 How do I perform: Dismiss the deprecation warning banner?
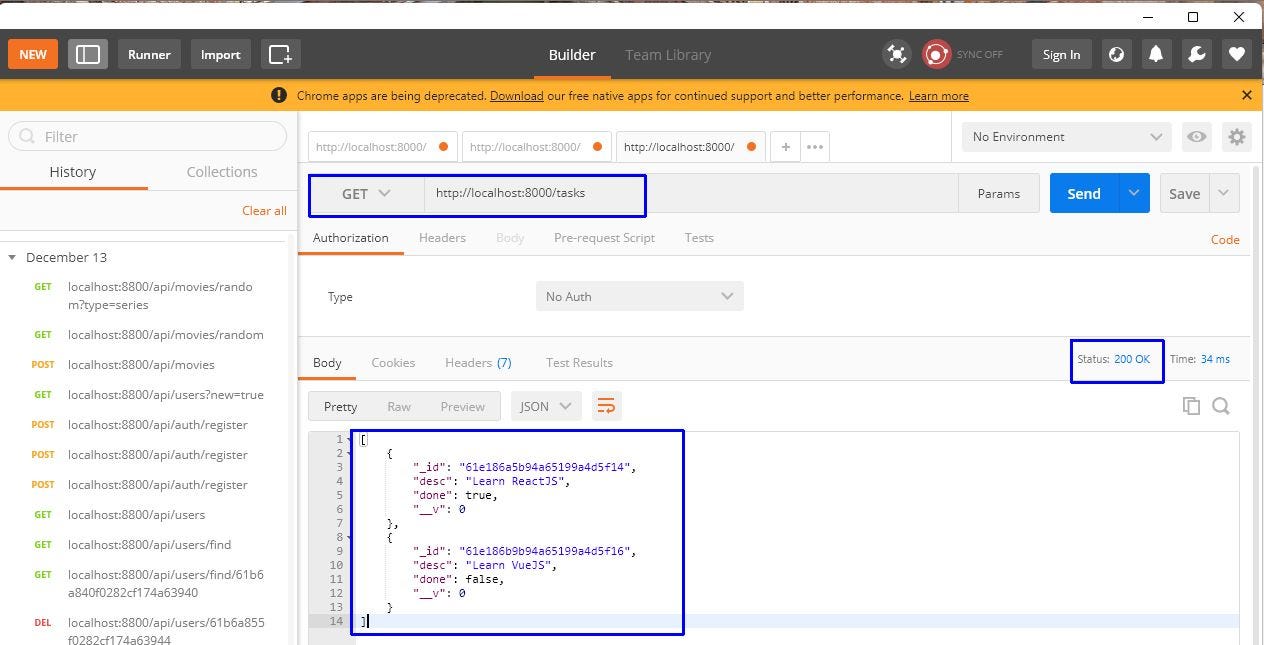[1246, 95]
